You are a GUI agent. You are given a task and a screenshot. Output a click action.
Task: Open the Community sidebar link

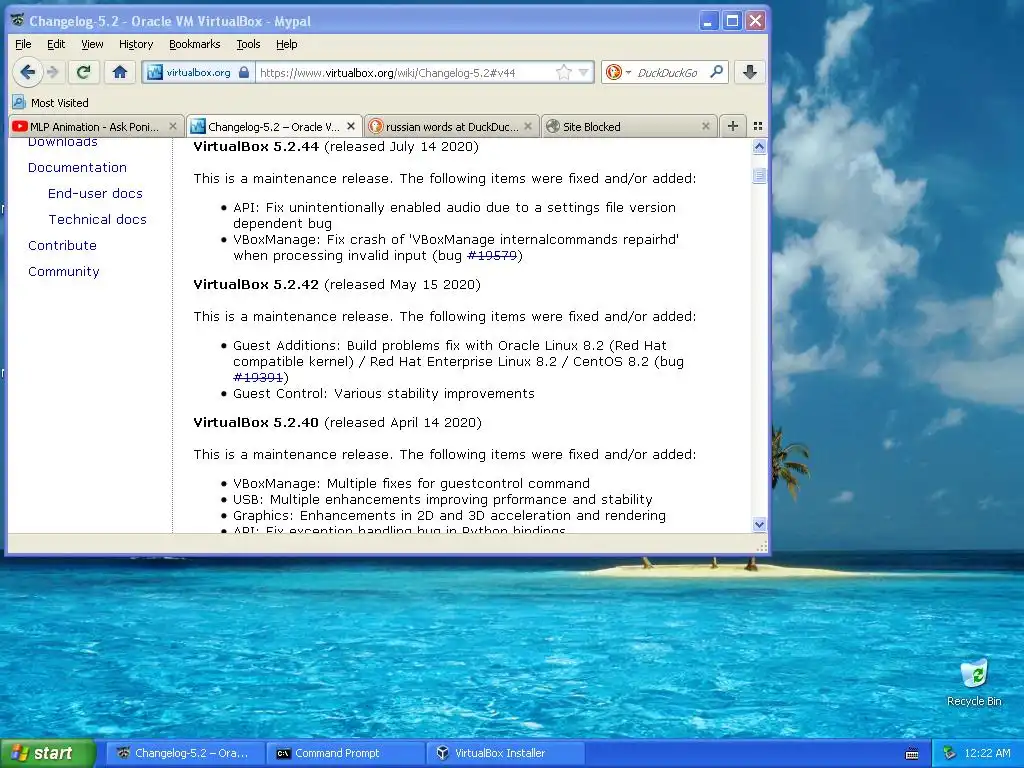(63, 272)
